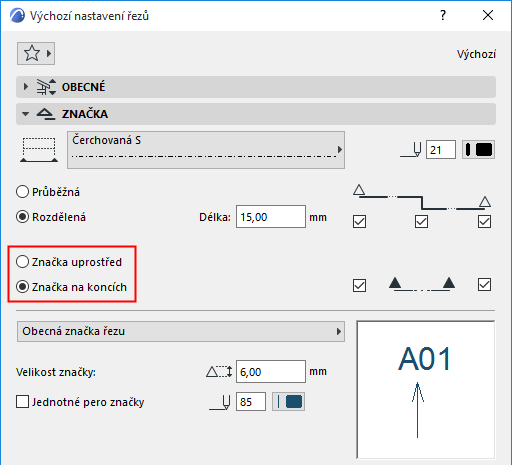Click the OBECNÉ panel settings icon
Screen dimensions: 512x465
pyautogui.click(x=46, y=87)
